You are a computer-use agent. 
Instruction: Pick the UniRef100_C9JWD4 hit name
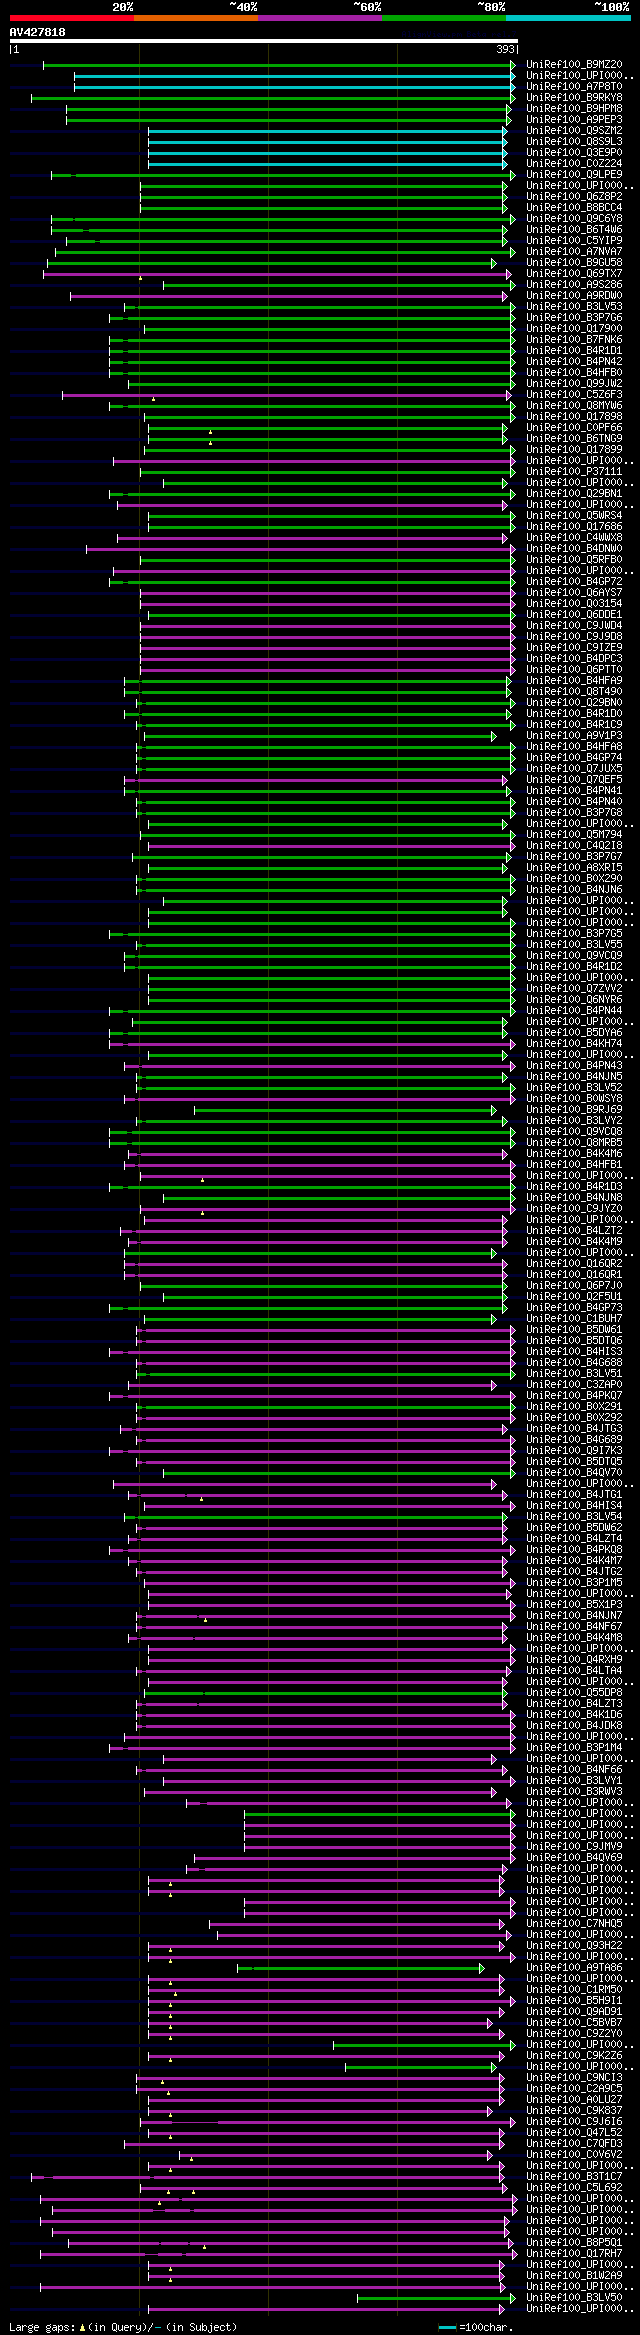point(574,626)
